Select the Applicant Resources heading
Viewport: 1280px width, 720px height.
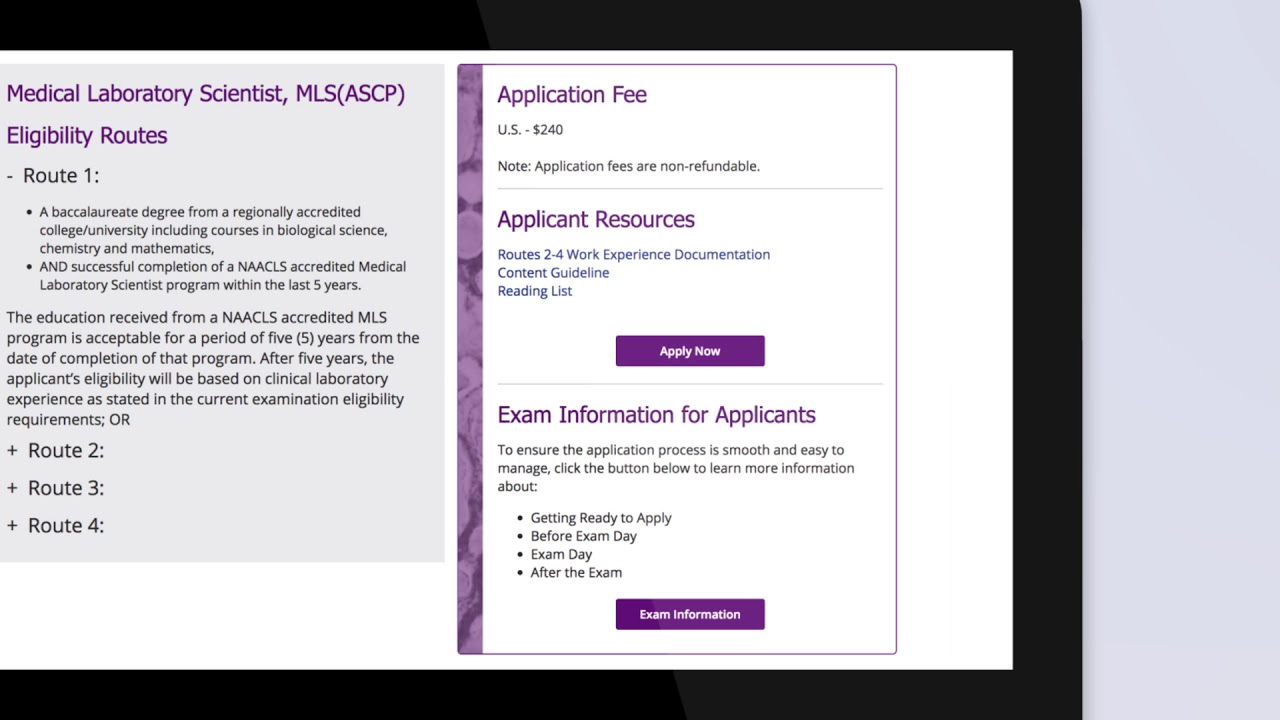pos(596,220)
